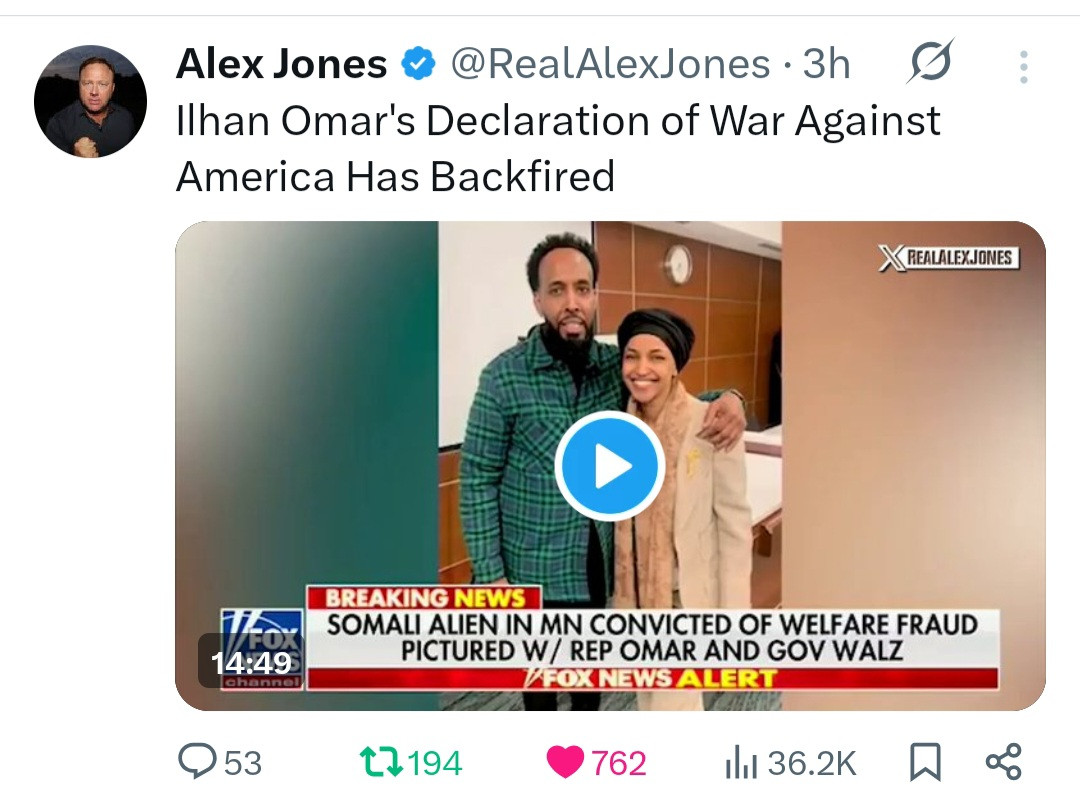Click the 762 likes count
This screenshot has width=1080, height=802.
(x=619, y=763)
